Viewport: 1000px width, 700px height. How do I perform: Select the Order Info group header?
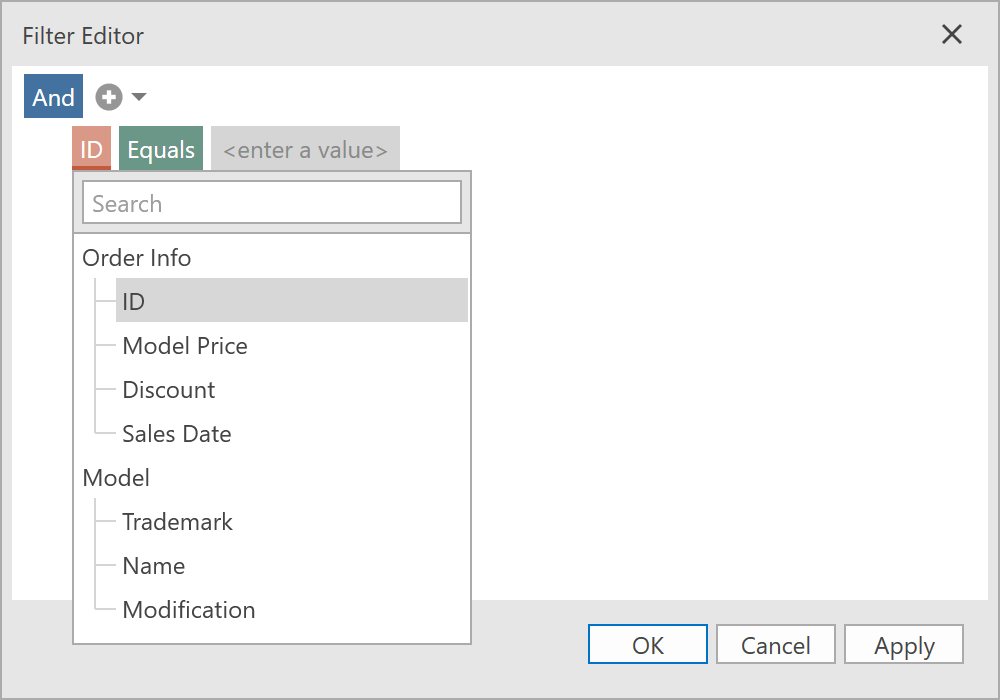(x=137, y=258)
